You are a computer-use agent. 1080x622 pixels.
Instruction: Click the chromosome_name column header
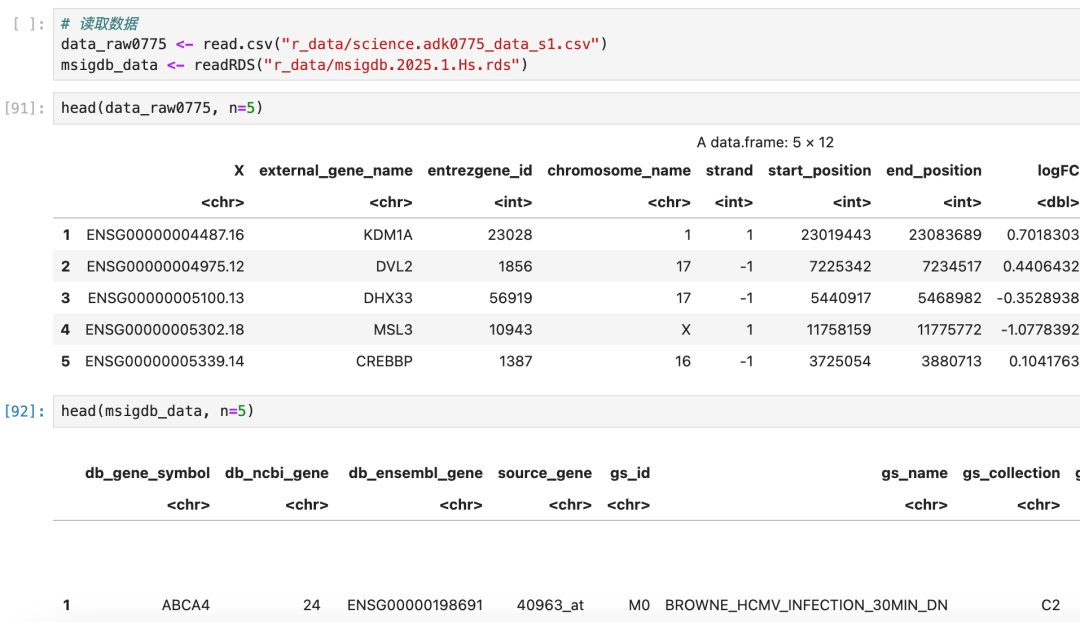pyautogui.click(x=619, y=171)
